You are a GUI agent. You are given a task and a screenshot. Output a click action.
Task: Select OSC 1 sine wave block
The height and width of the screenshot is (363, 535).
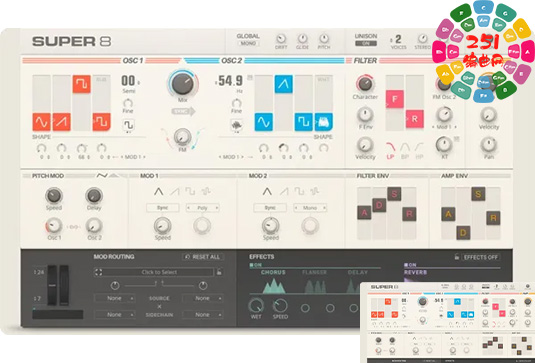point(41,122)
